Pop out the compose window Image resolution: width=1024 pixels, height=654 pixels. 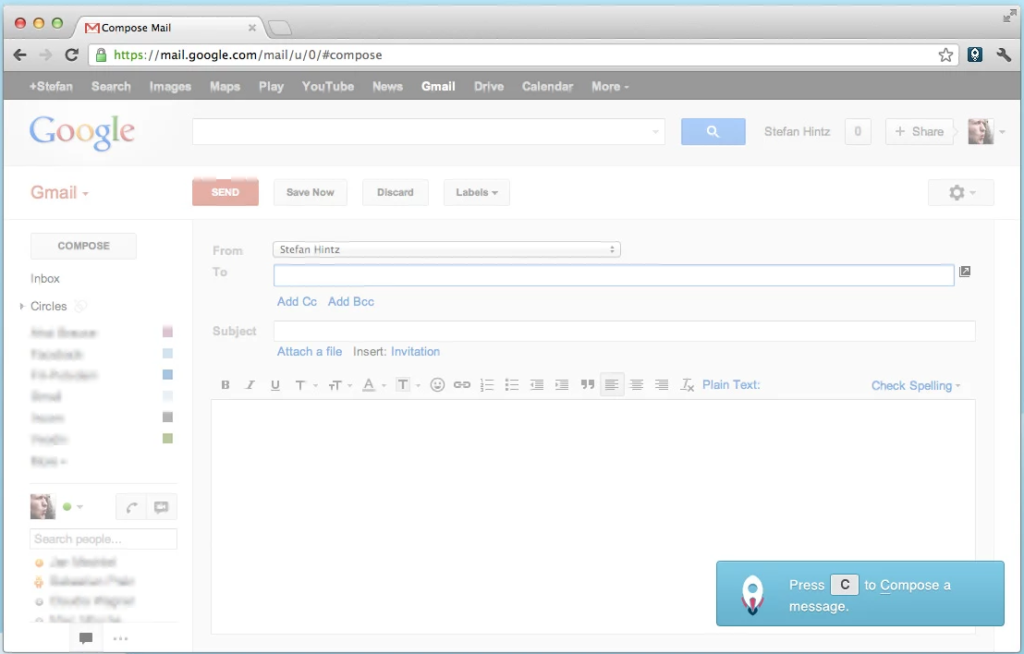[965, 271]
